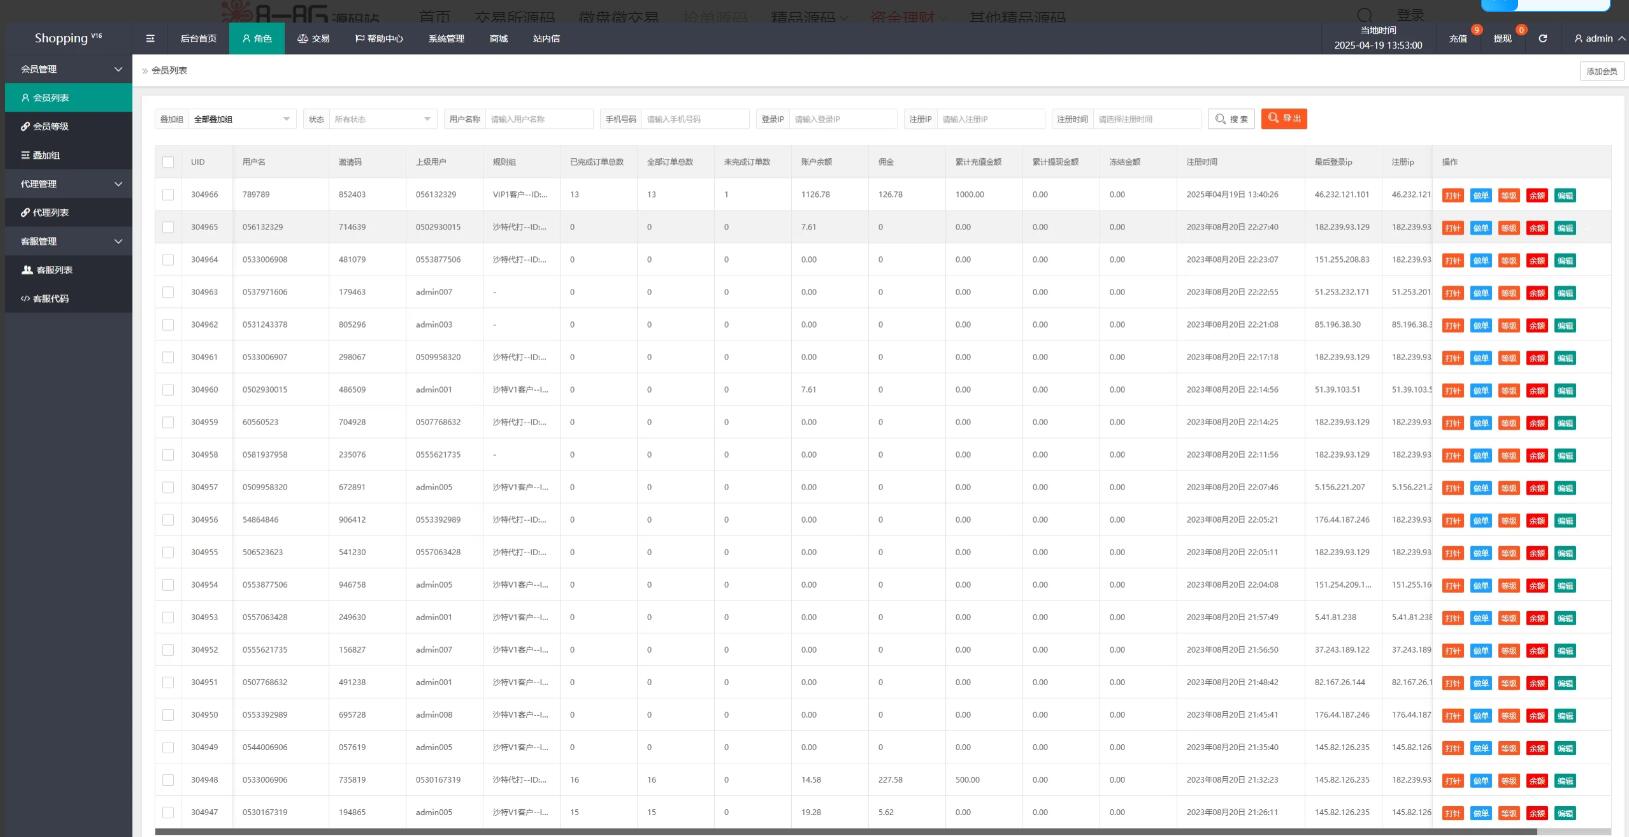Screen dimensions: 1629x837
Task: Open the 叠加组 filter dropdown
Action: (x=243, y=119)
